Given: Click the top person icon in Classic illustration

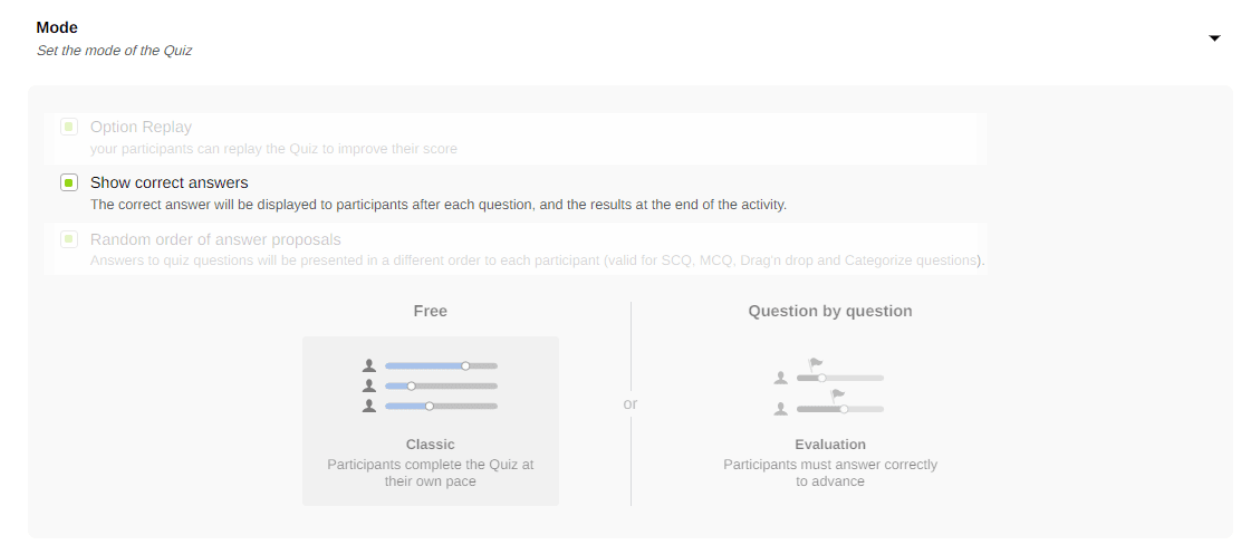Looking at the screenshot, I should coord(370,366).
